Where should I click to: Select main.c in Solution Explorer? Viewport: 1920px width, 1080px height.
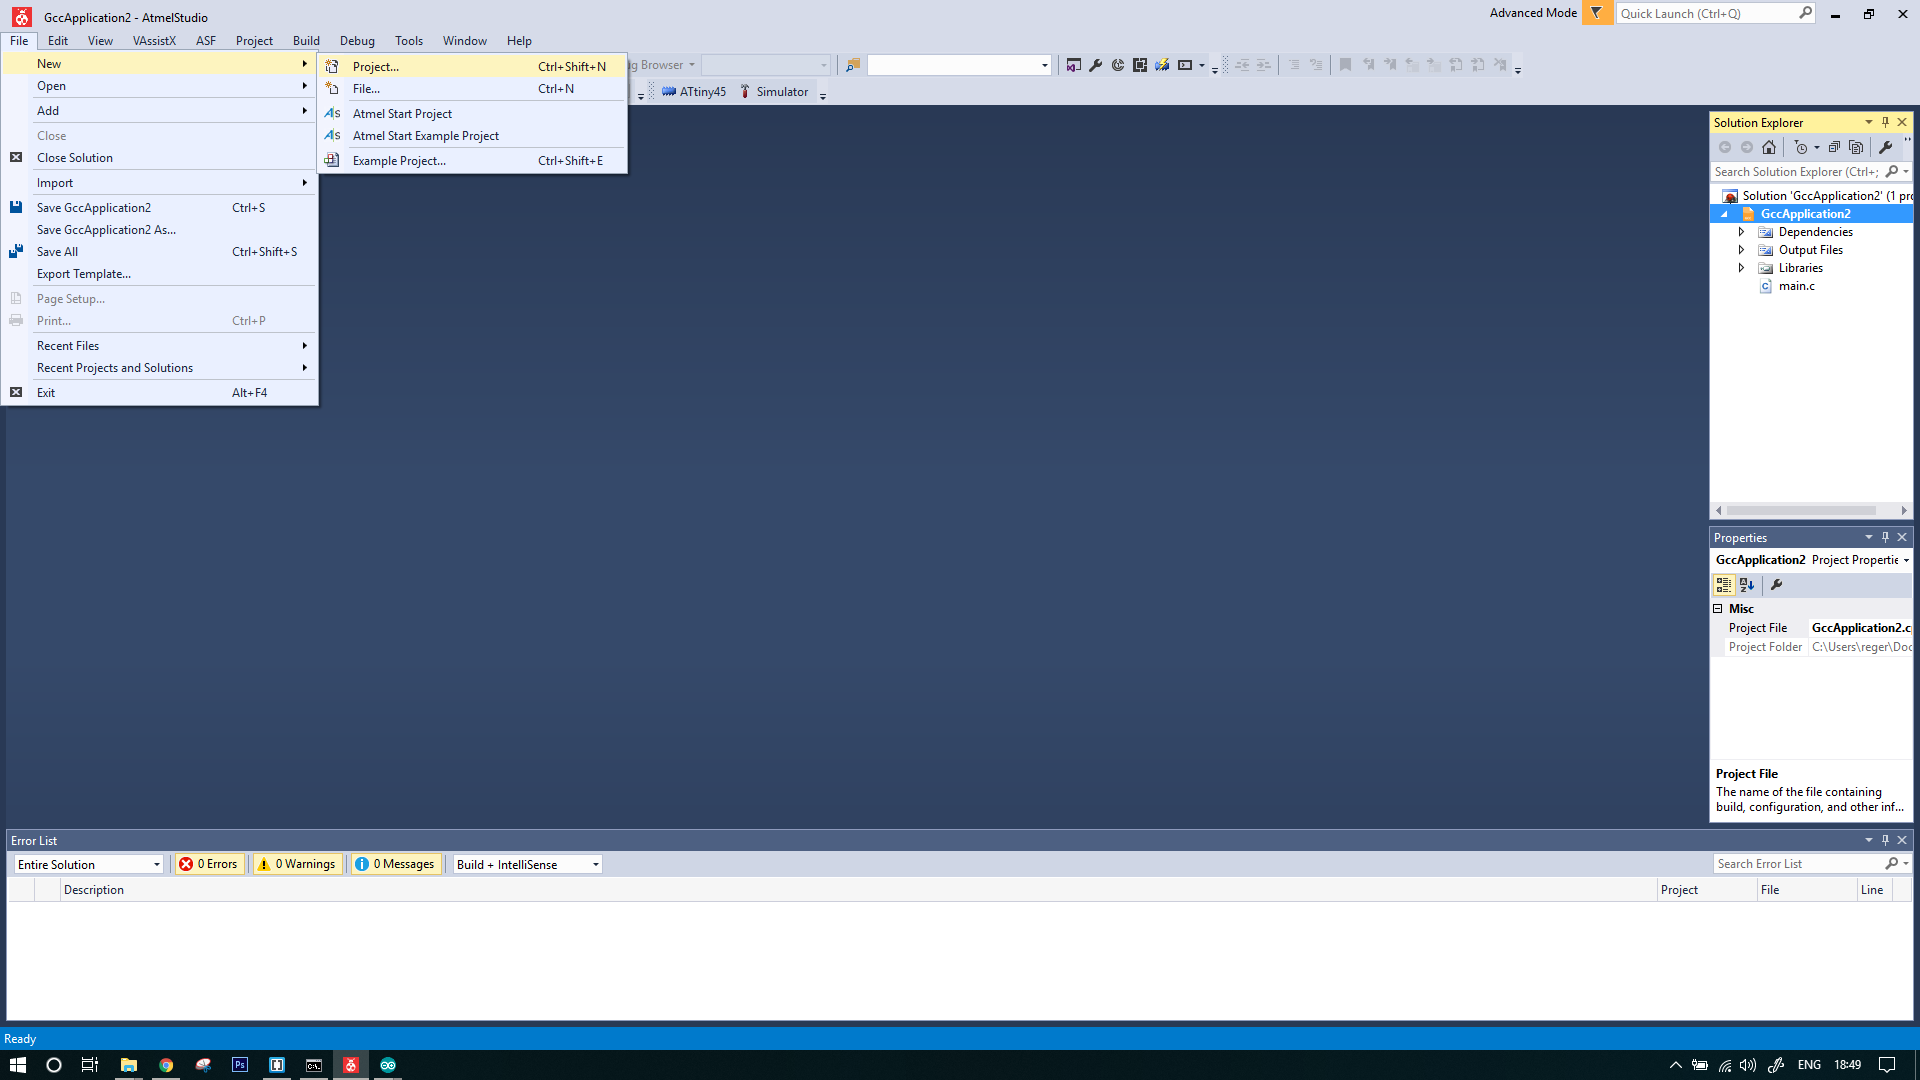(x=1796, y=286)
